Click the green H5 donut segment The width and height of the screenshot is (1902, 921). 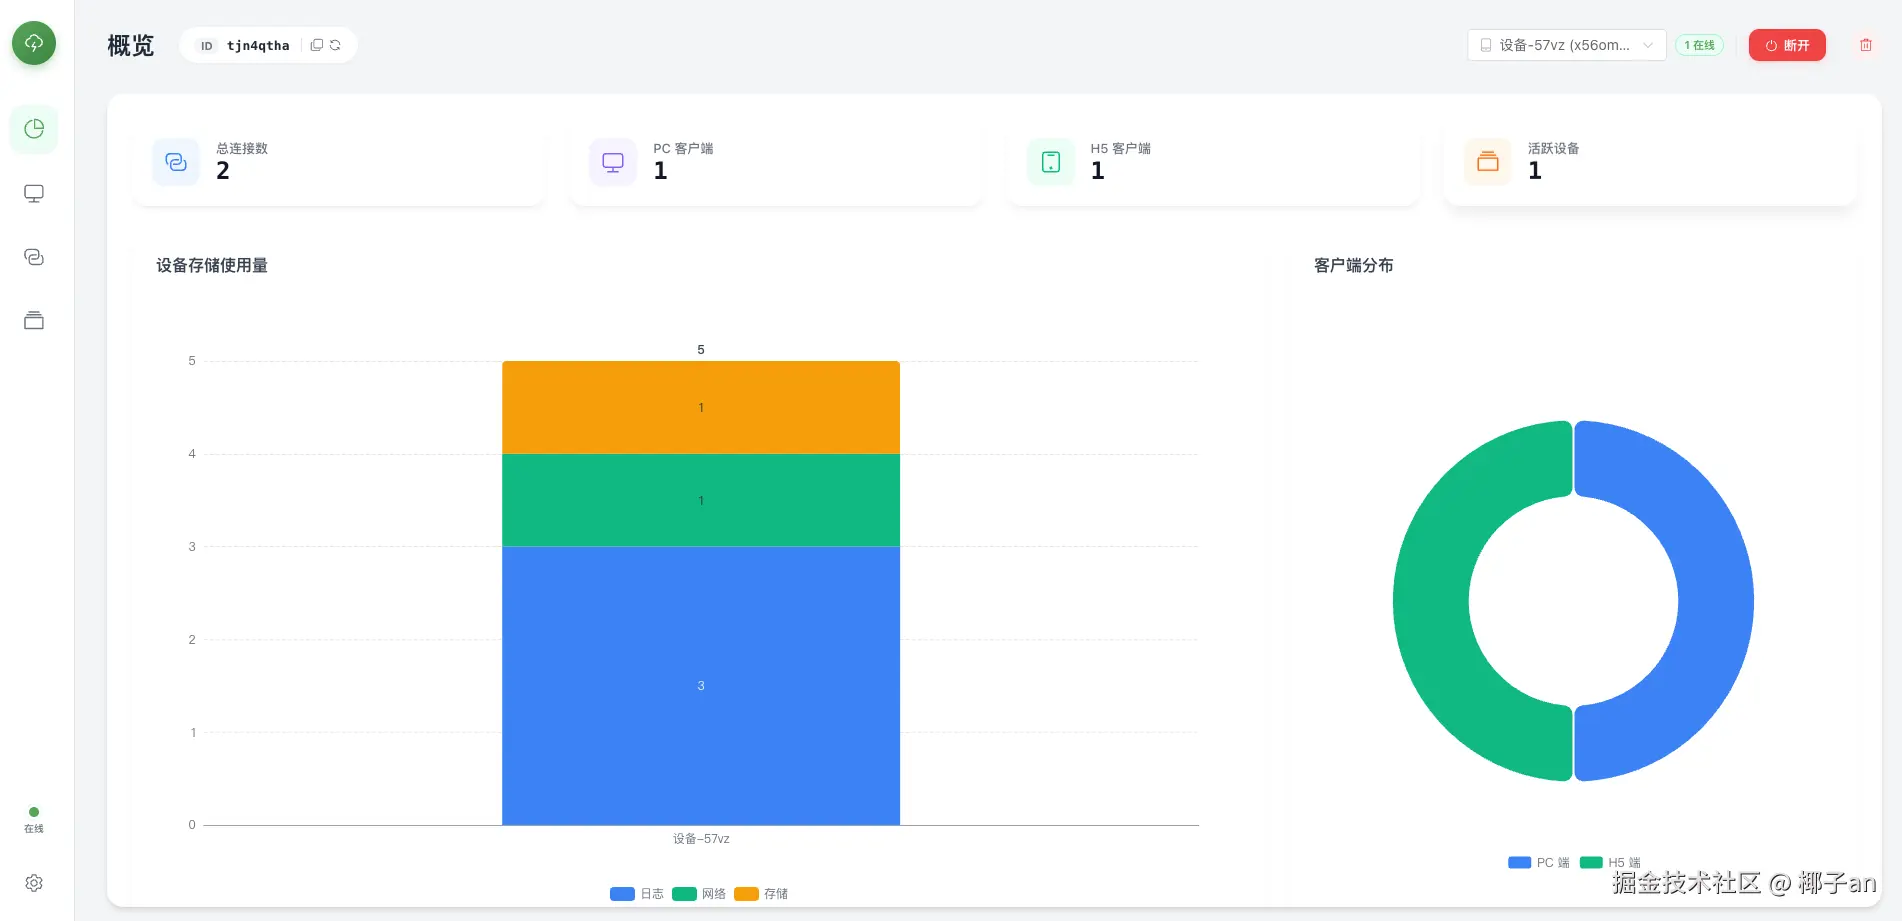(1432, 600)
